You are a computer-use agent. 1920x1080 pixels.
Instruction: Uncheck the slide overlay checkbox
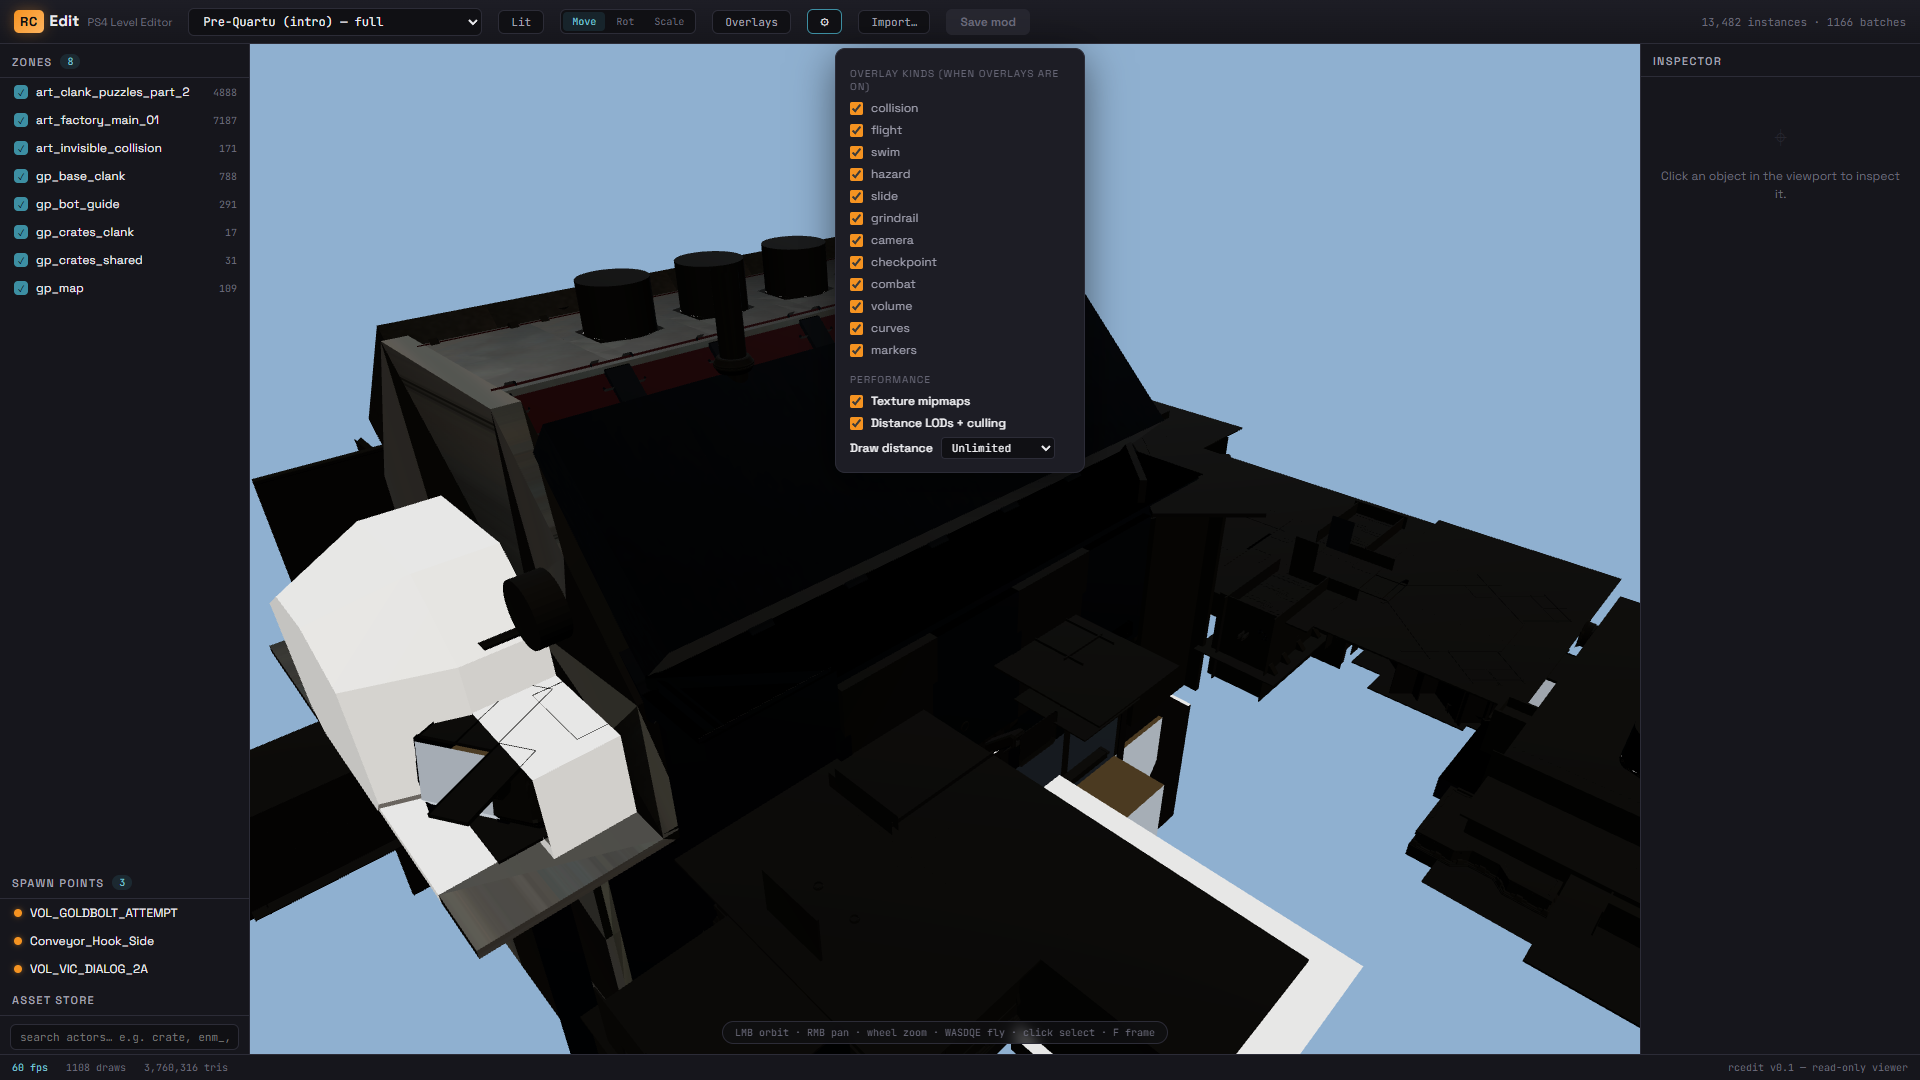tap(857, 196)
